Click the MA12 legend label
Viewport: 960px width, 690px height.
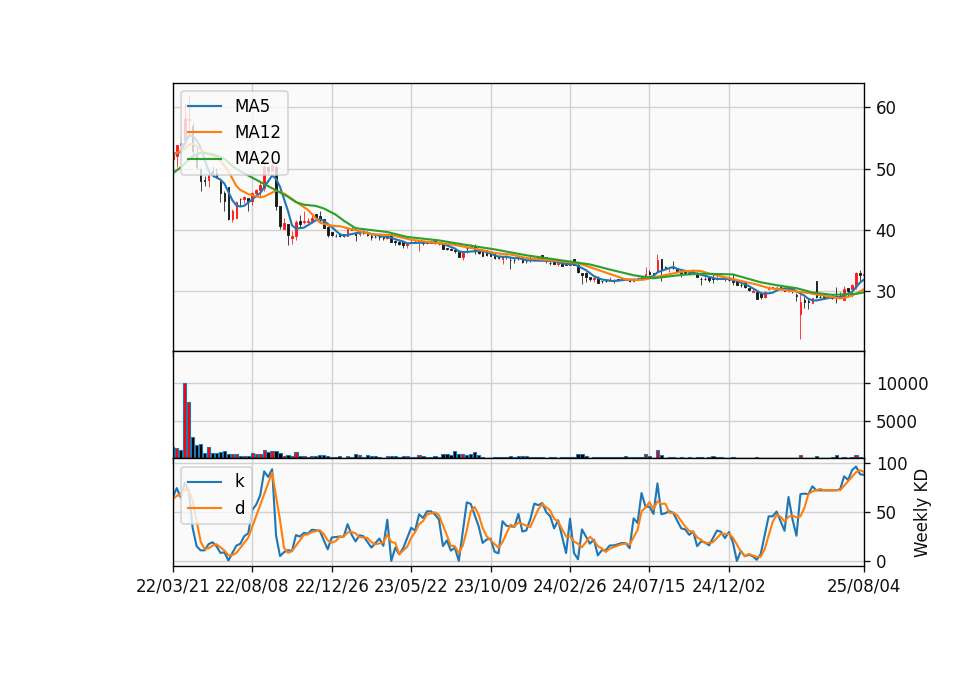point(257,132)
